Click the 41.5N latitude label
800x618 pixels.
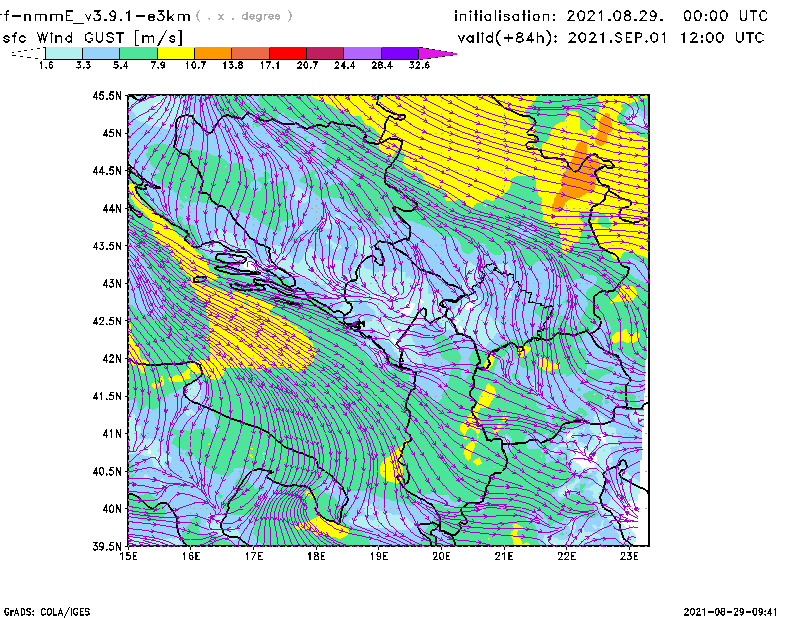(x=108, y=396)
